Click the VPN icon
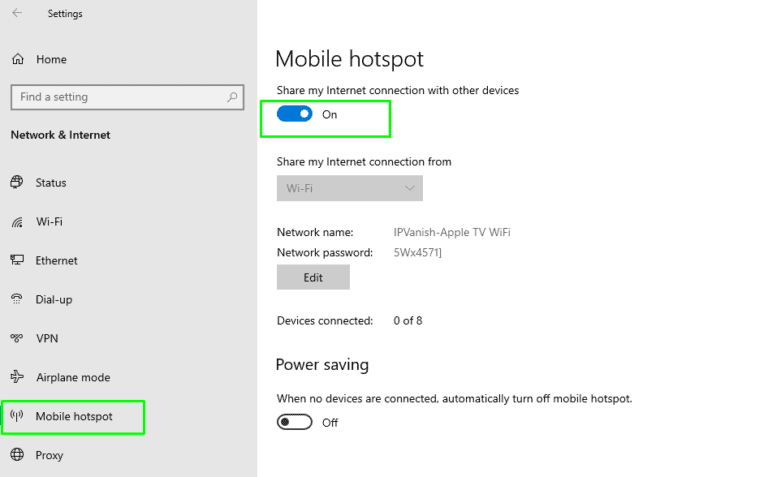 17,339
